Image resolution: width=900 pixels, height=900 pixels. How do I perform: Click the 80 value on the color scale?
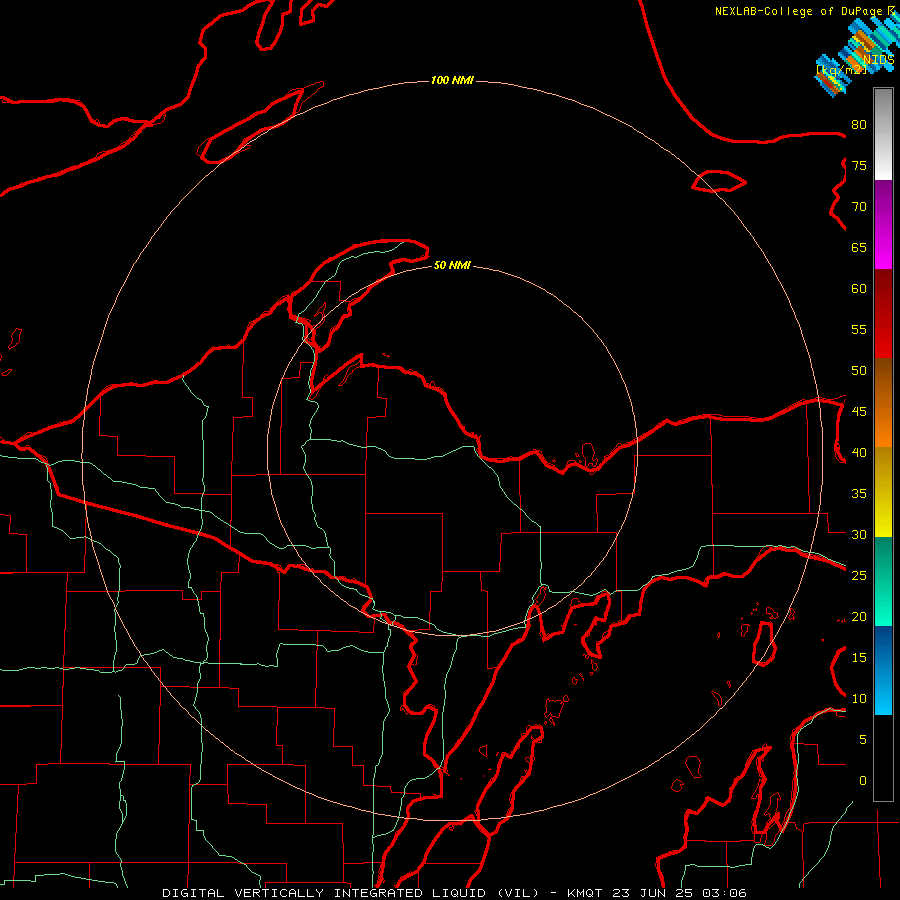tap(859, 125)
